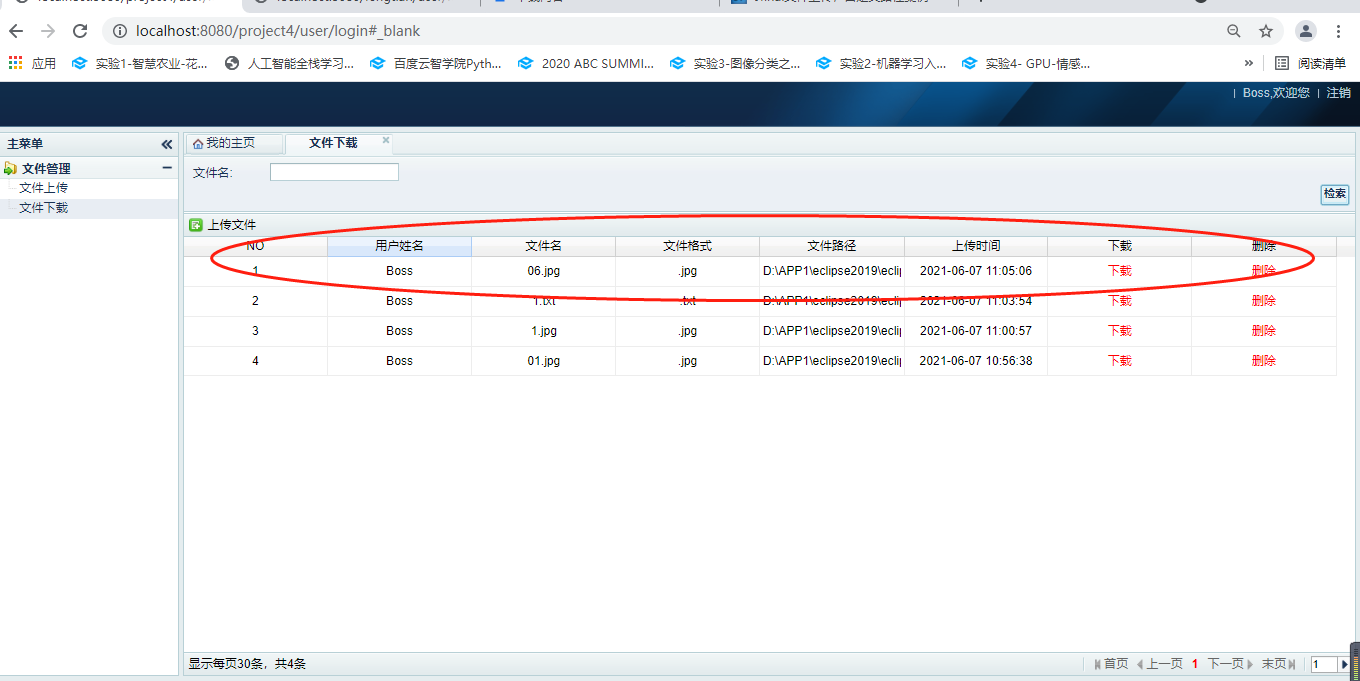The height and width of the screenshot is (681, 1360).
Task: Click the 应用 apps grid icon
Action: [15, 63]
